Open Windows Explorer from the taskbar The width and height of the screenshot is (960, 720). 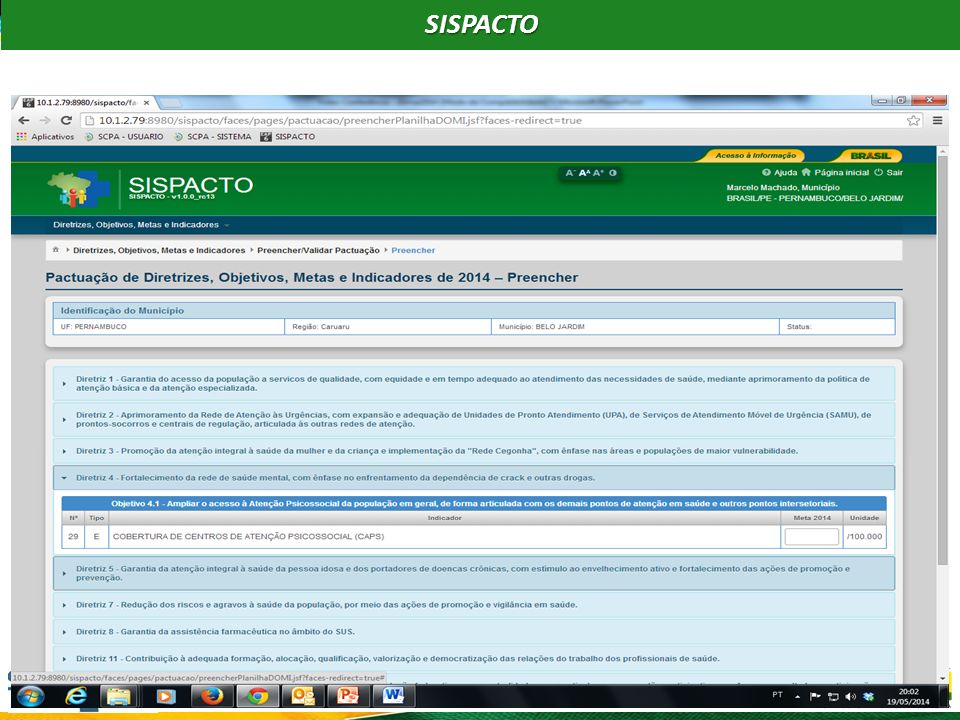[x=119, y=697]
